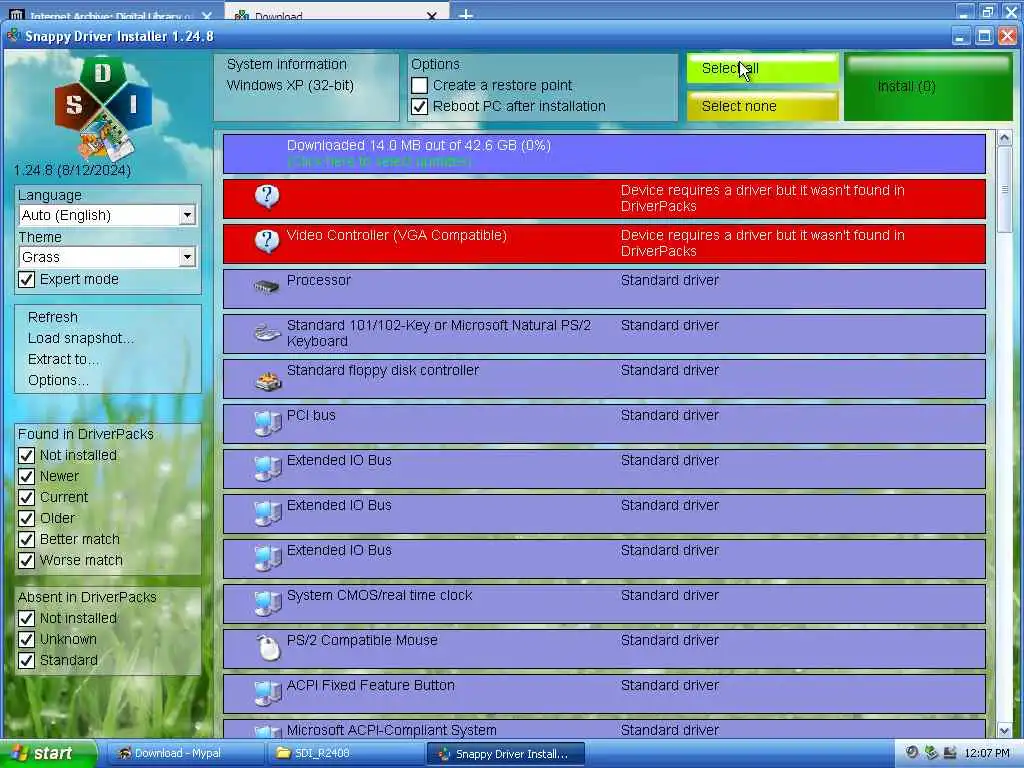Click the scrollbar down arrow

pyautogui.click(x=1004, y=730)
